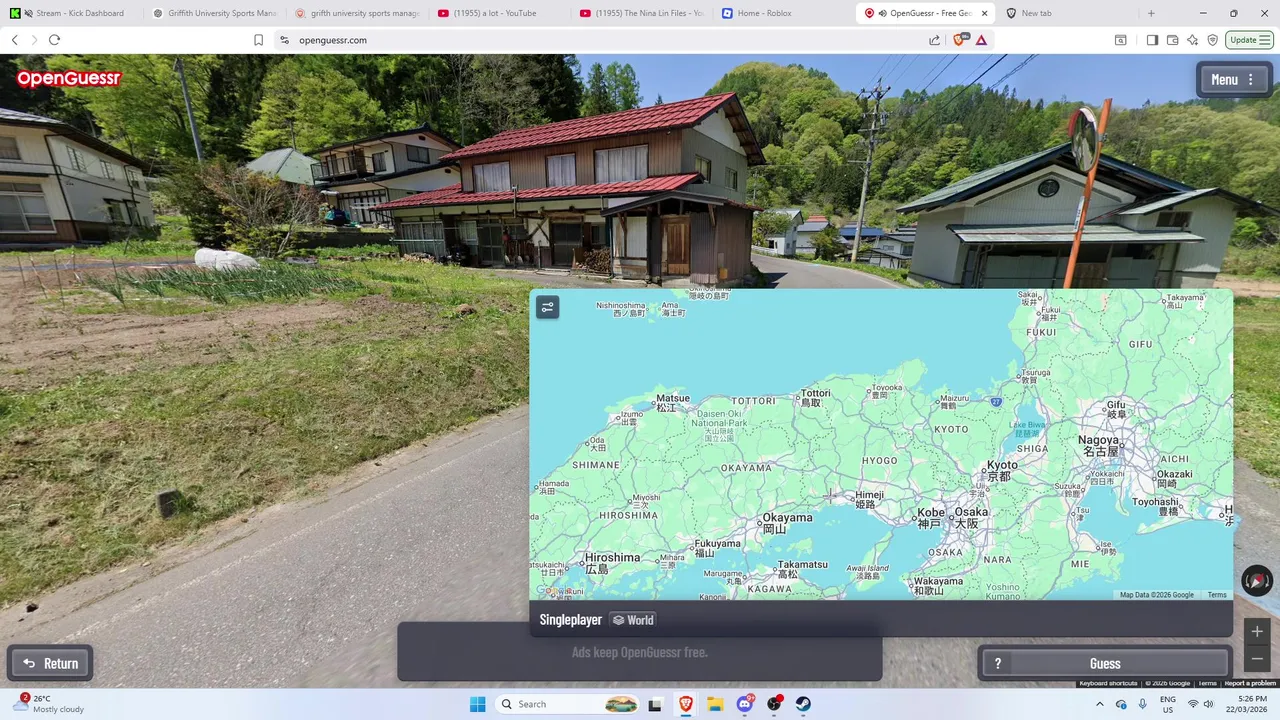Switch to Stream - Kick Dashboard tab
Image resolution: width=1280 pixels, height=720 pixels.
point(72,13)
